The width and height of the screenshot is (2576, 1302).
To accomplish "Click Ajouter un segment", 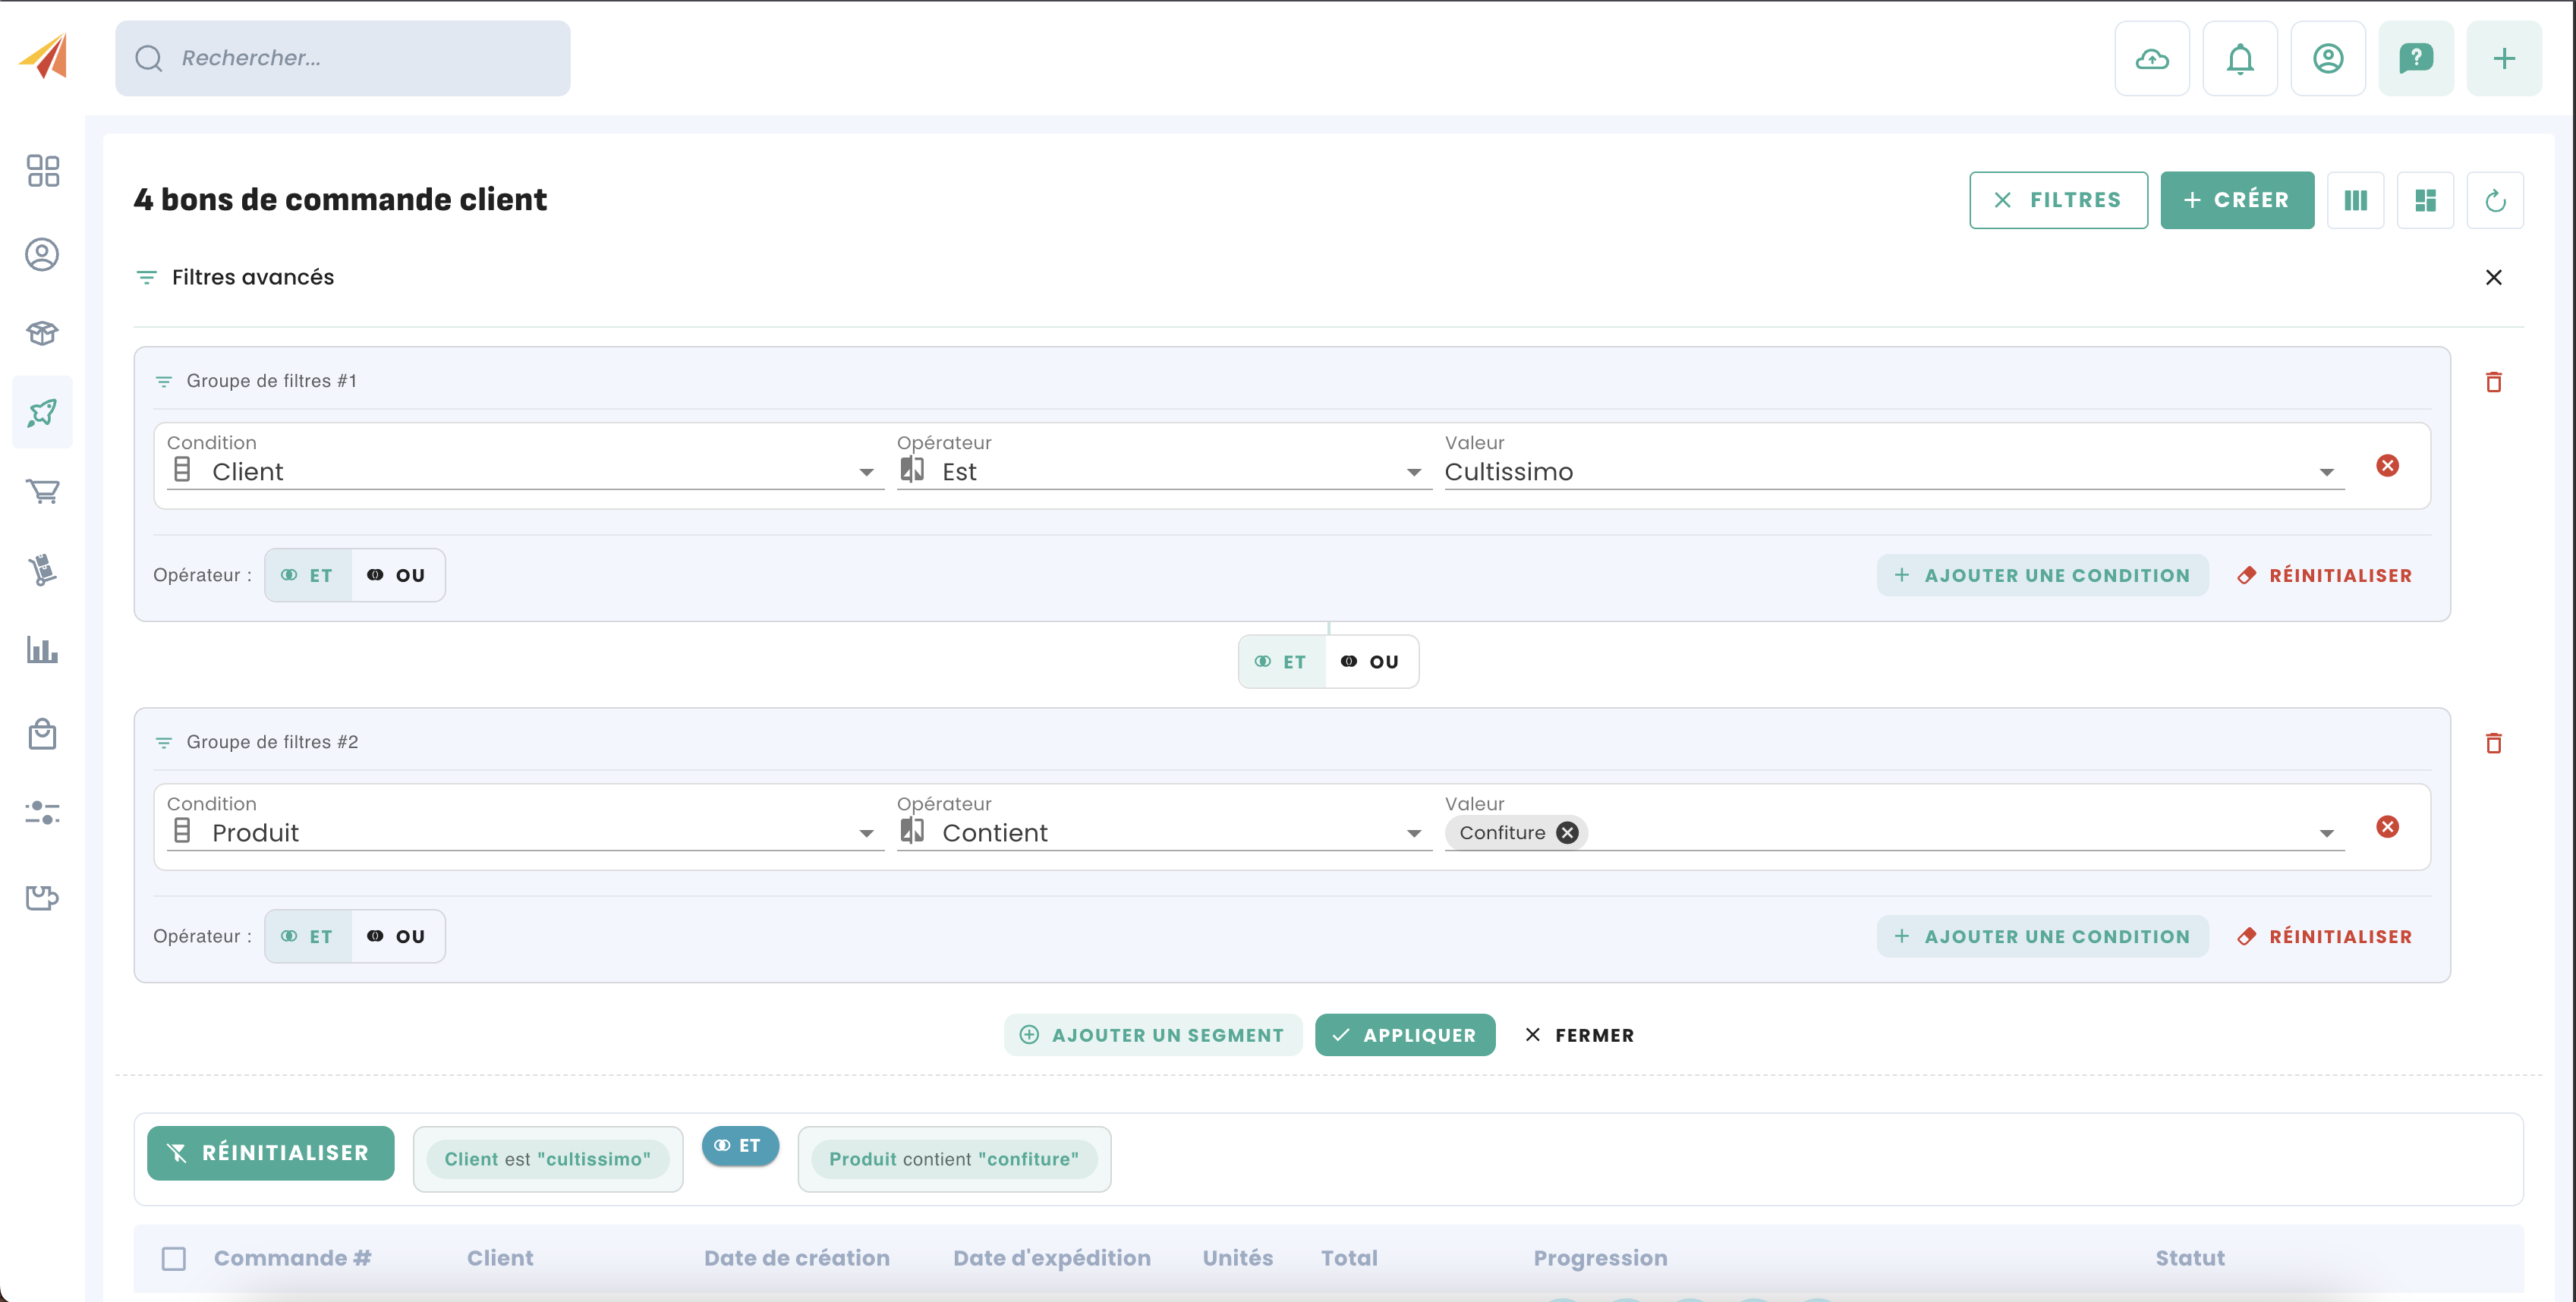I will (1153, 1035).
